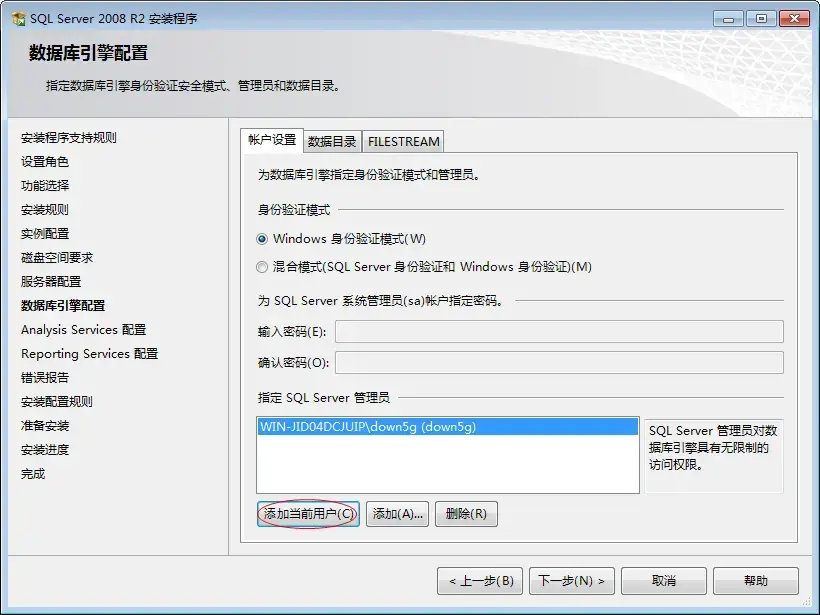The width and height of the screenshot is (820, 615).
Task: Click 数据库引擎配置 bold step in sidebar
Action: (x=63, y=306)
